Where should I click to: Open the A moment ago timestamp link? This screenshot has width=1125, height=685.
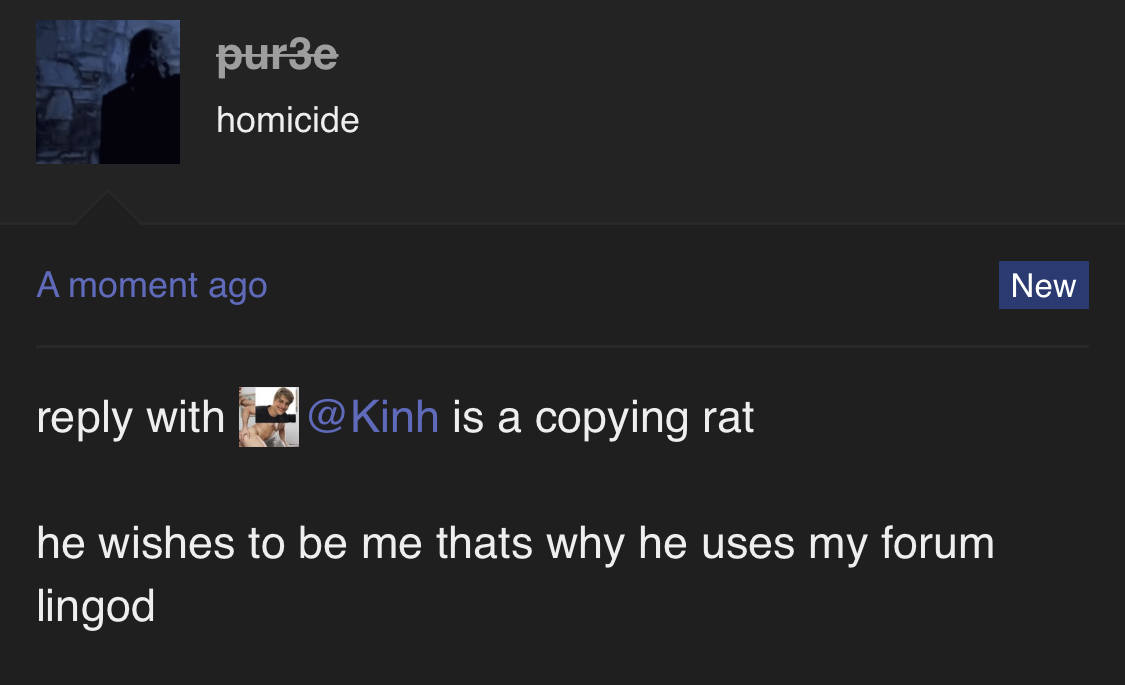point(152,285)
